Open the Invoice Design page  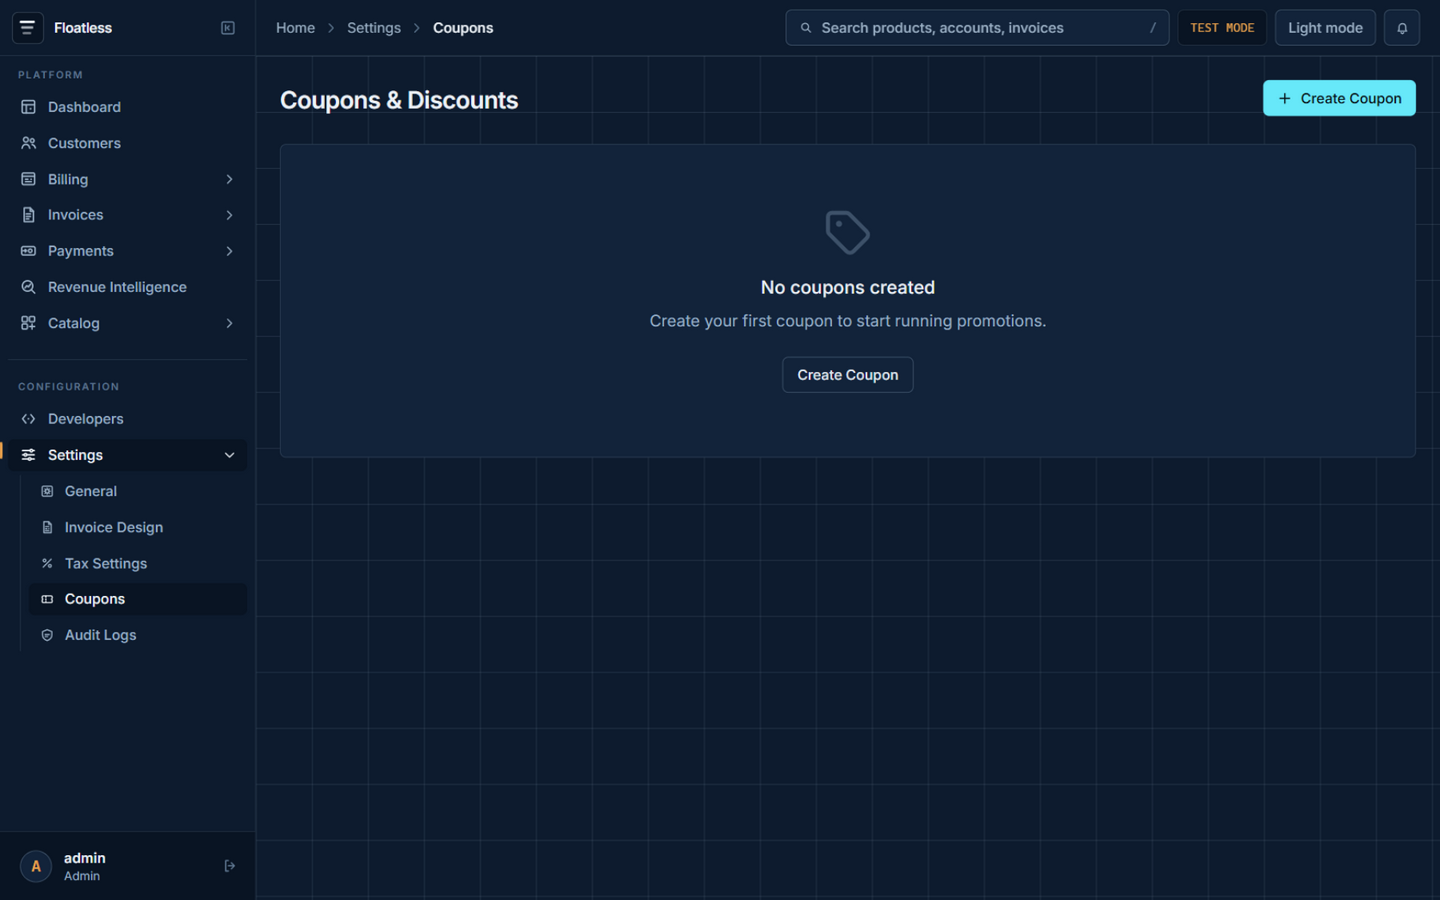click(x=138, y=527)
